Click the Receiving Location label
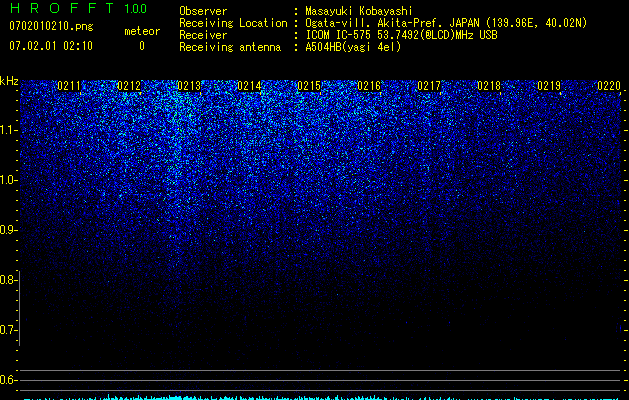Screen dimensions: 629x400 coord(233,23)
